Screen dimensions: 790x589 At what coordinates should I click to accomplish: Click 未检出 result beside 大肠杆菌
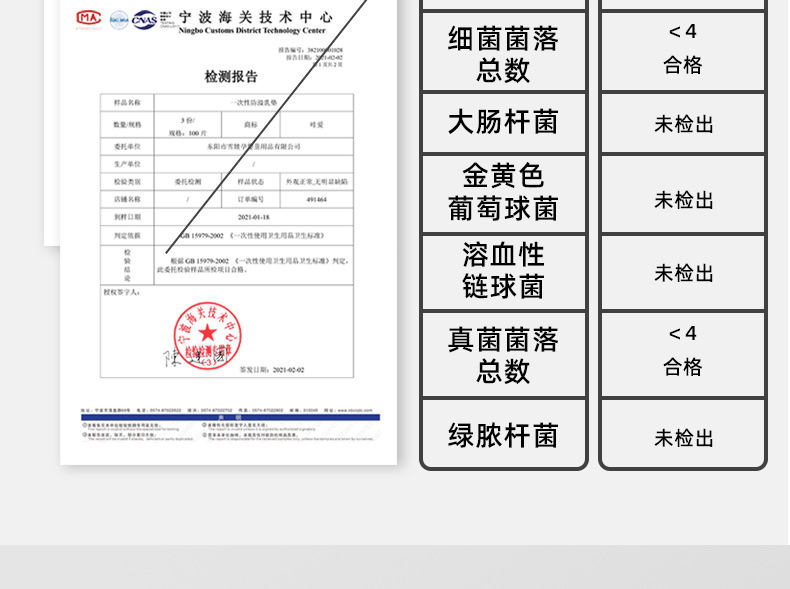[x=684, y=124]
